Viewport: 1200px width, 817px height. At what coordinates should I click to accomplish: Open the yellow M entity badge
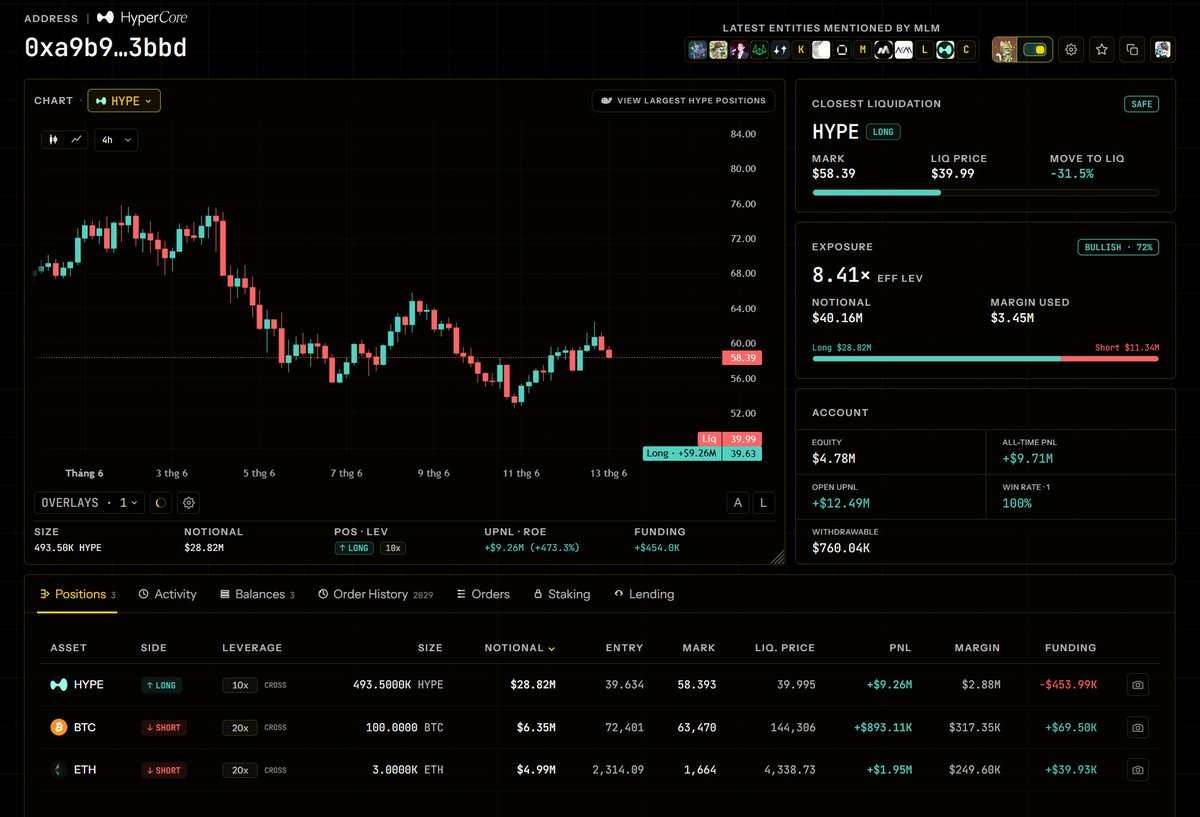pos(862,49)
